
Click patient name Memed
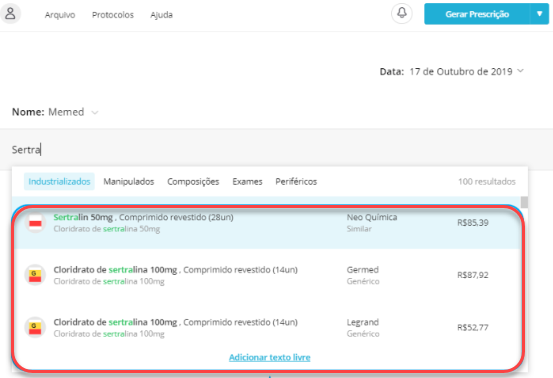point(66,112)
